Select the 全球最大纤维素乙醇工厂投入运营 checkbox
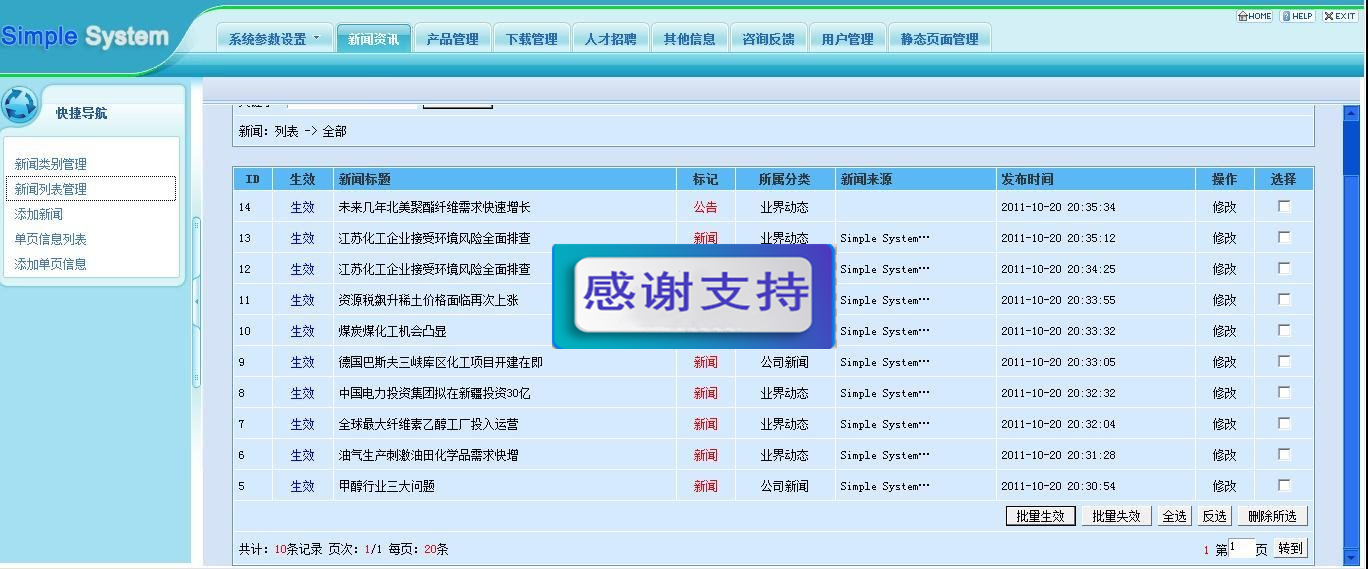This screenshot has width=1368, height=569. pyautogui.click(x=1284, y=423)
